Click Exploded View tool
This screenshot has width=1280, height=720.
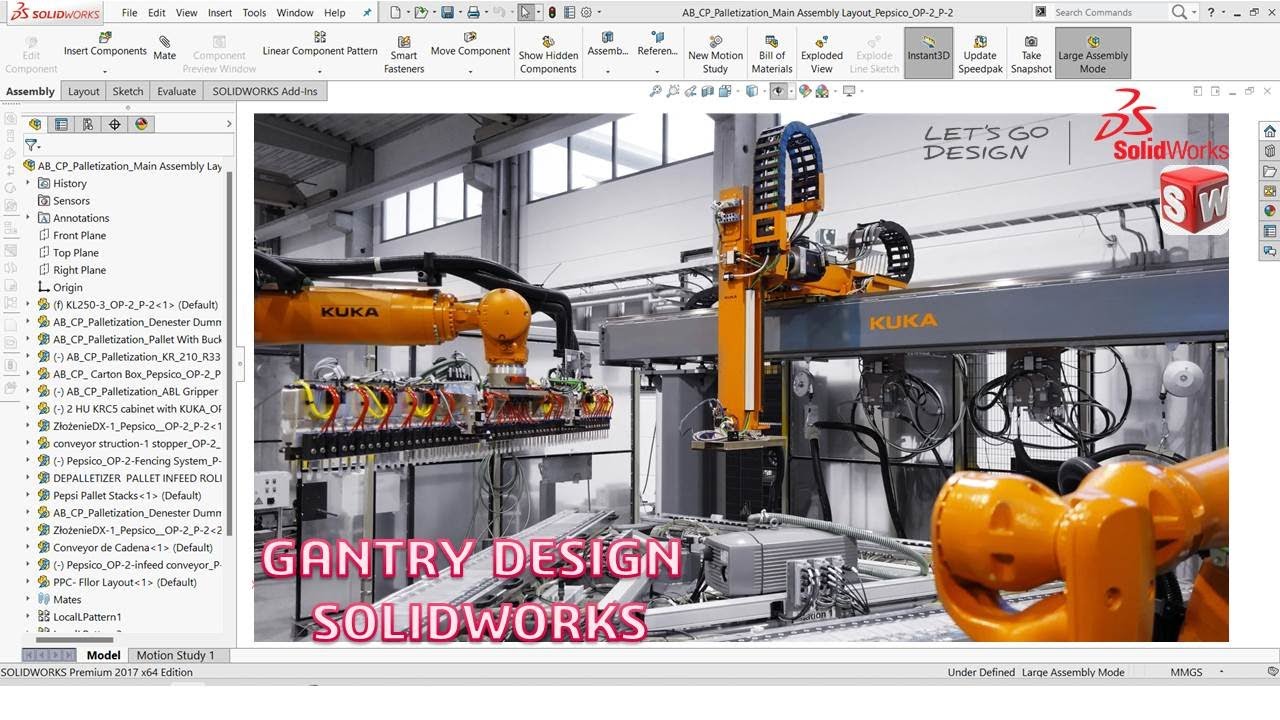pyautogui.click(x=822, y=55)
